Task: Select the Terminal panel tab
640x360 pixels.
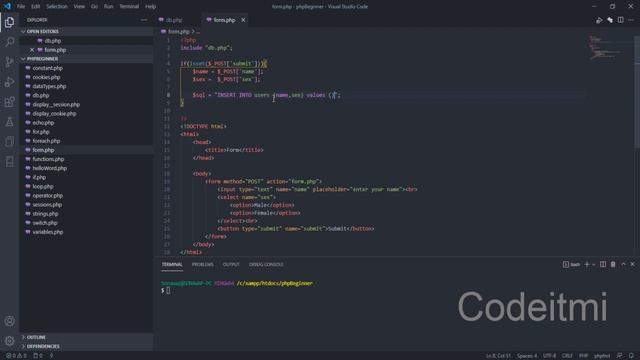Action: pos(172,264)
